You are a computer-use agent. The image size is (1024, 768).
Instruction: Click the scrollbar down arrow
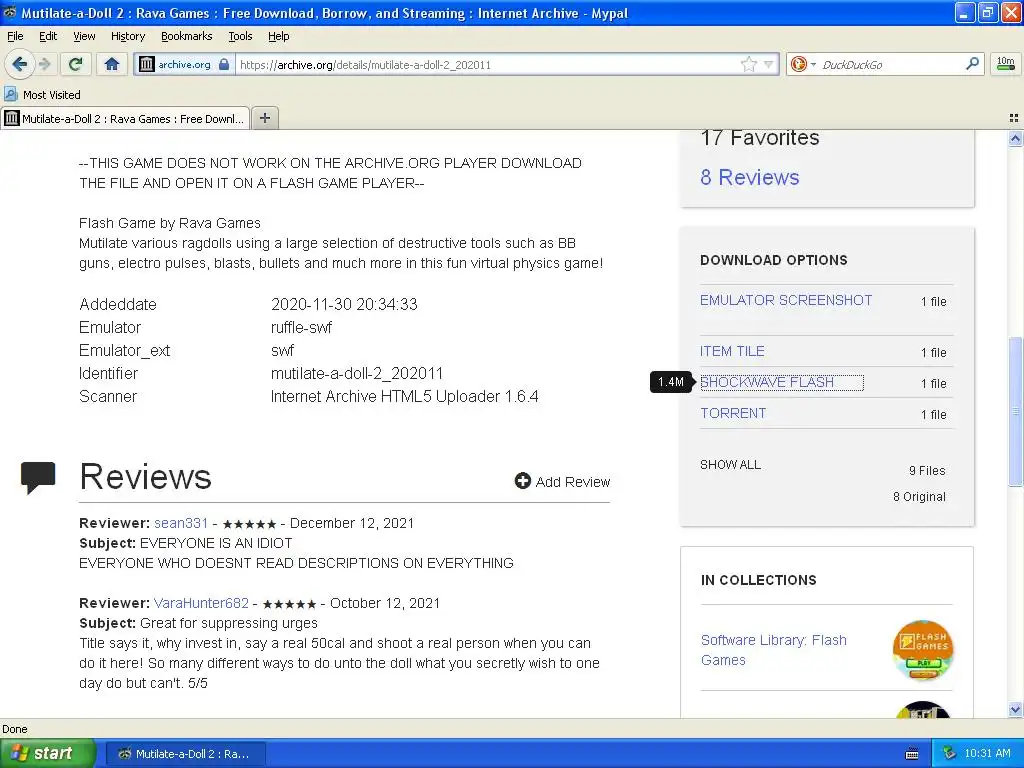[x=1015, y=709]
